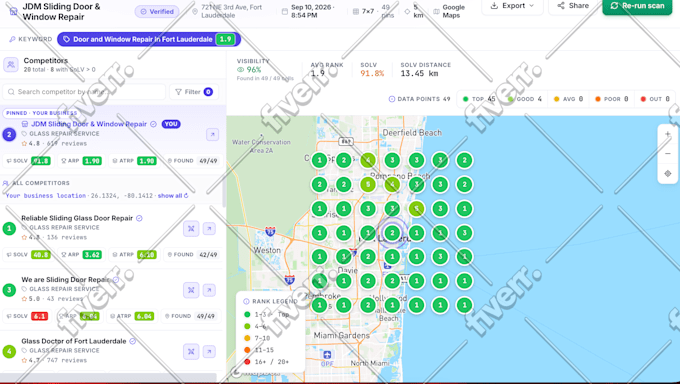
Task: Click the Data Points info icon
Action: (x=392, y=99)
